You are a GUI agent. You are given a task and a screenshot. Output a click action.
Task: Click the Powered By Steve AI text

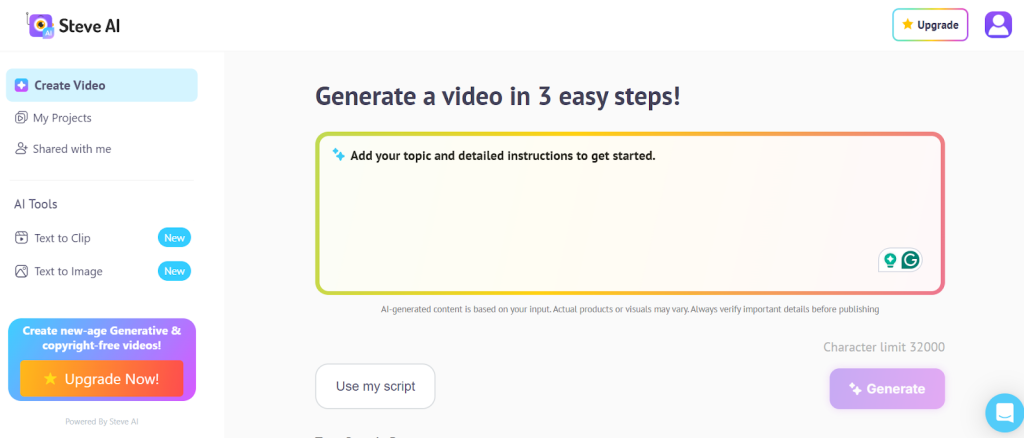point(101,422)
